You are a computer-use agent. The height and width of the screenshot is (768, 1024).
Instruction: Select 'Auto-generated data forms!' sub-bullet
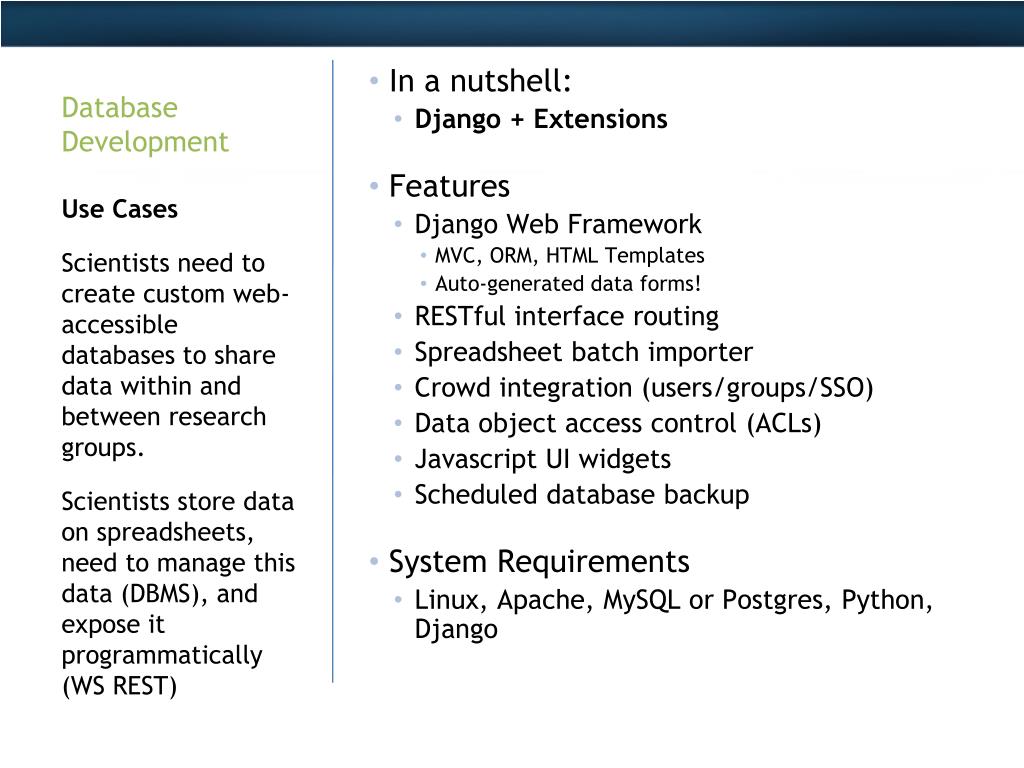coord(568,284)
